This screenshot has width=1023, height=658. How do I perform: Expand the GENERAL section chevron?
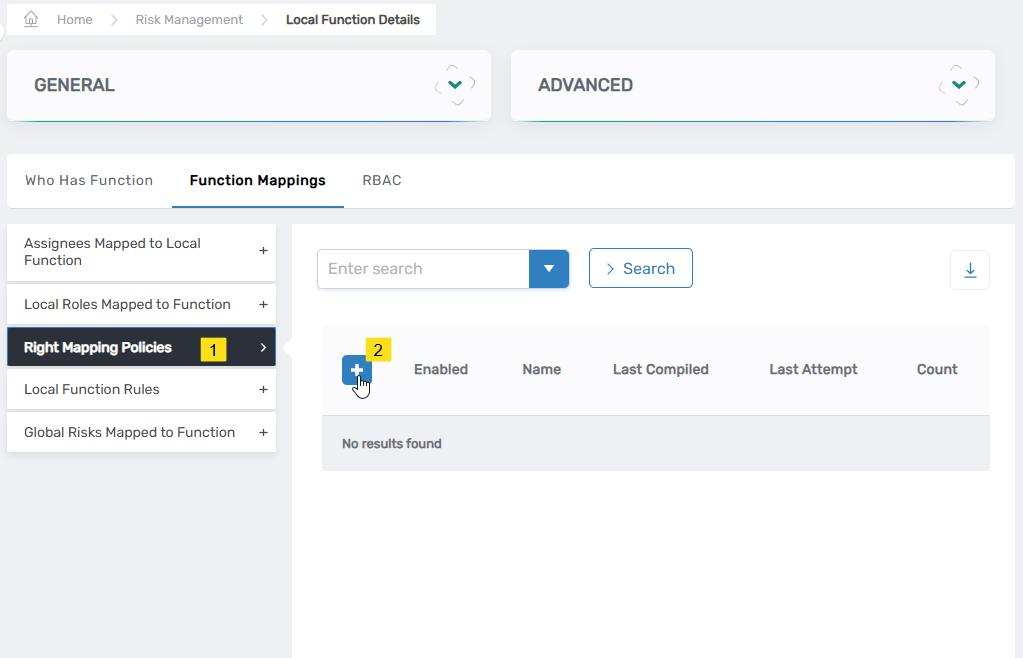[457, 84]
